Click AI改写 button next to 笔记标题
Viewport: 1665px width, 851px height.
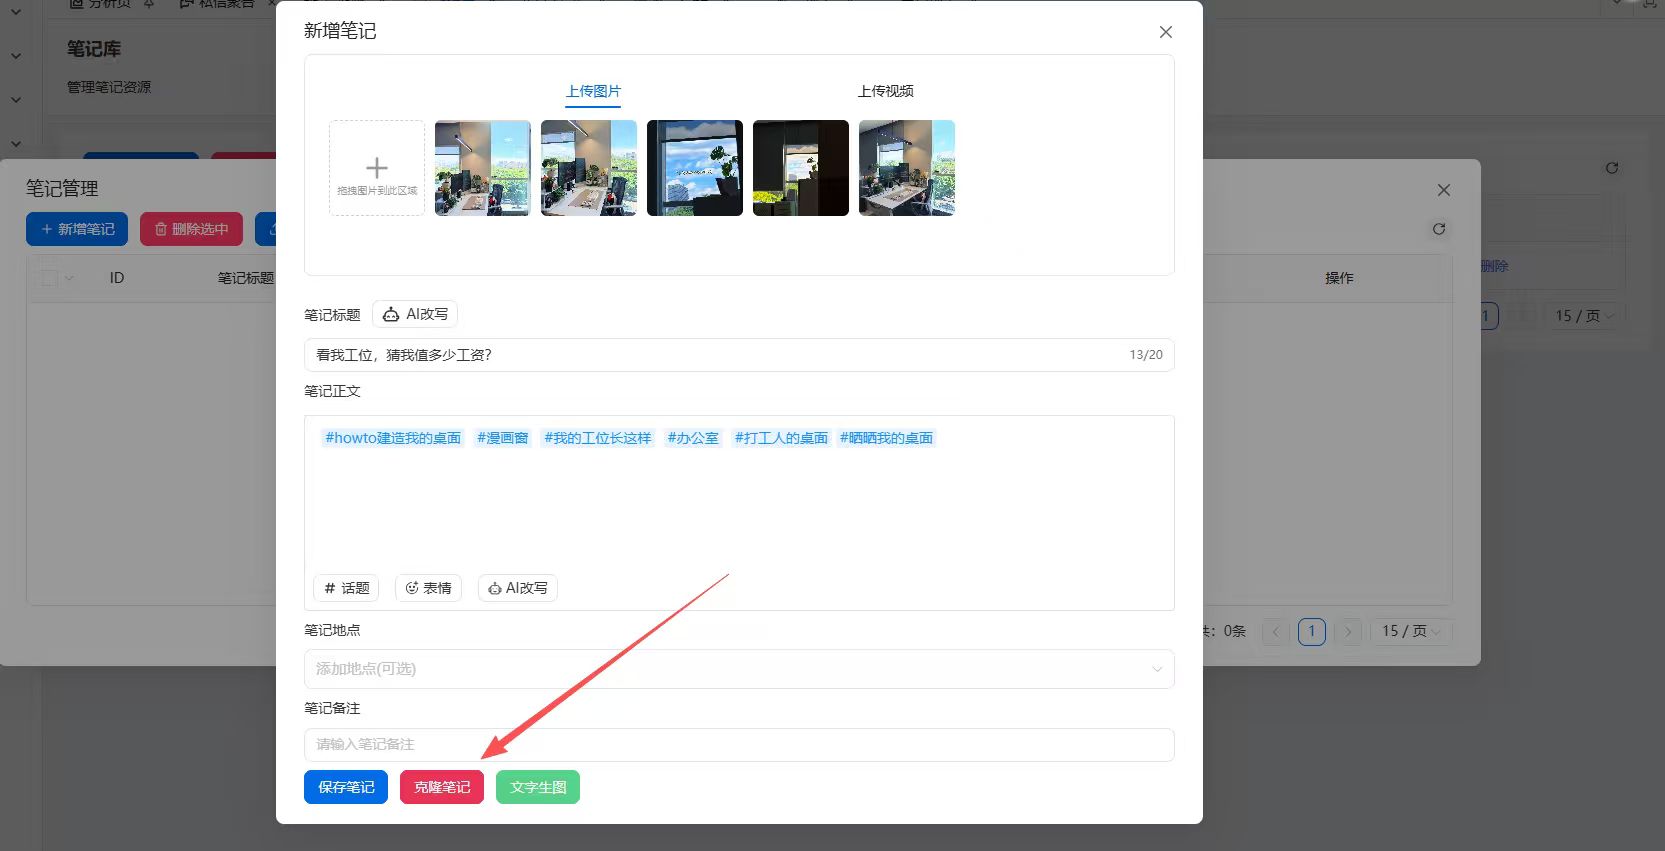tap(415, 314)
